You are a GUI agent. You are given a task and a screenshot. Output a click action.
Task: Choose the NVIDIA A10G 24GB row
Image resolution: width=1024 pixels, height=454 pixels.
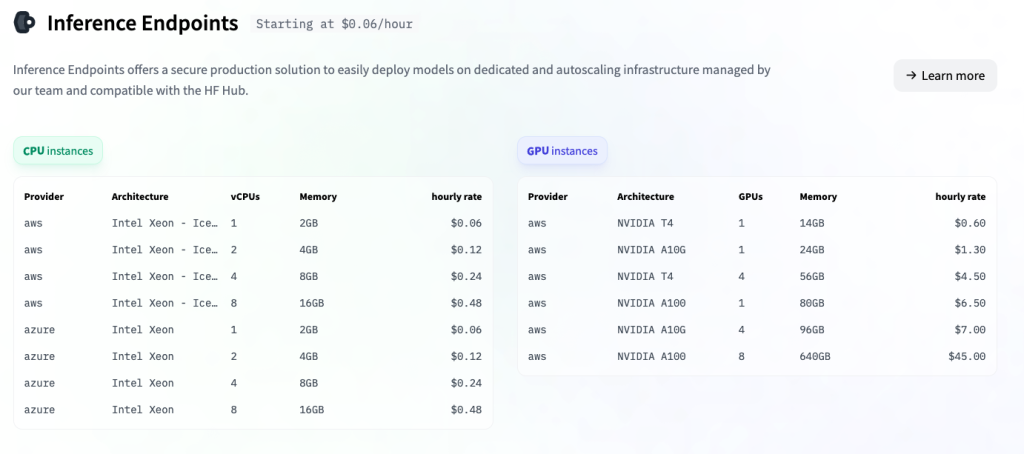[x=756, y=250]
